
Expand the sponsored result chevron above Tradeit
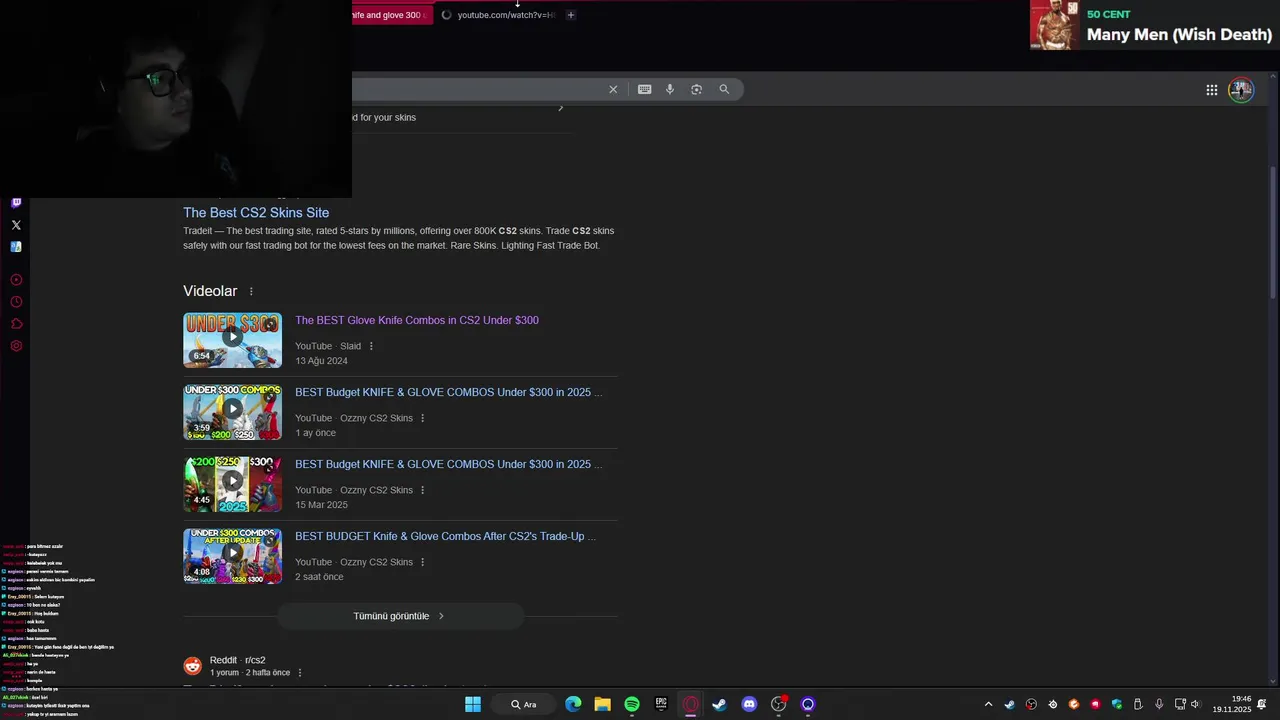561,108
